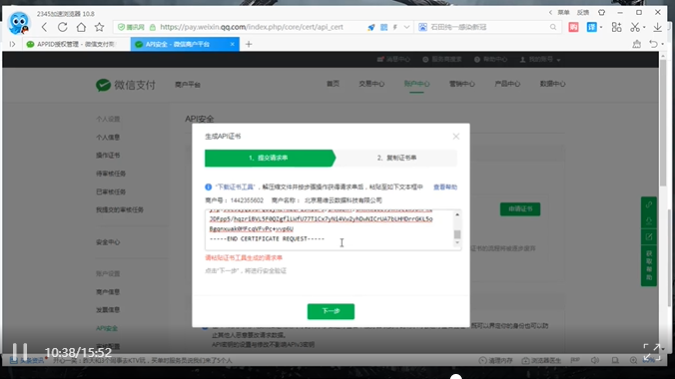Screen dimensions: 675x379
Task: Click the browser skin shirt icon
Action: pos(602,12)
